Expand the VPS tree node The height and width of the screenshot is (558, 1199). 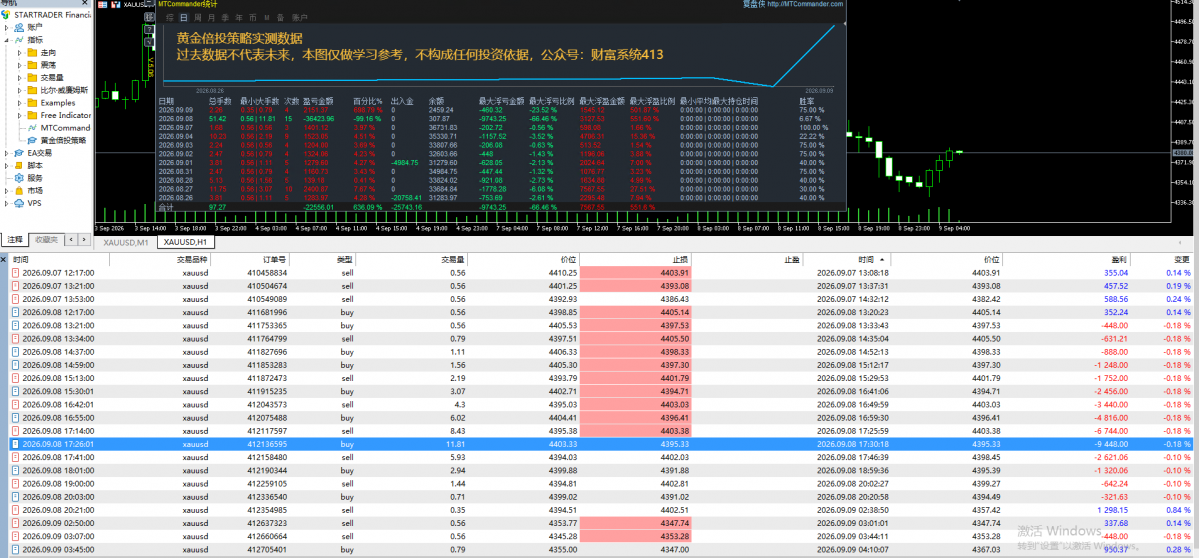pyautogui.click(x=6, y=203)
